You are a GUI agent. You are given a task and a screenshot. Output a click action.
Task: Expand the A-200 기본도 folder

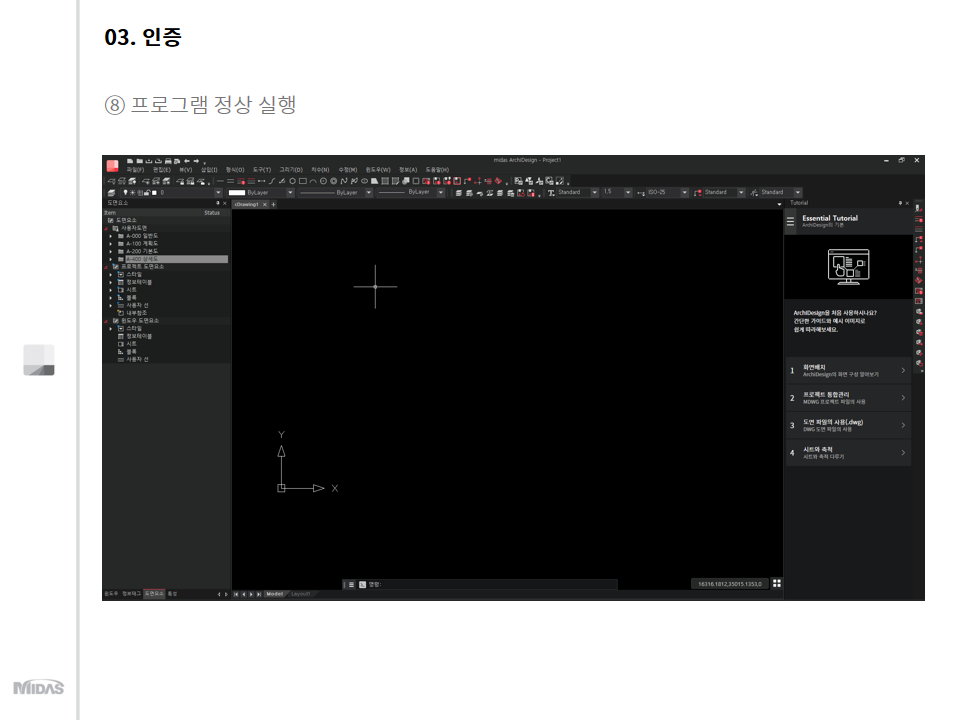click(x=111, y=251)
